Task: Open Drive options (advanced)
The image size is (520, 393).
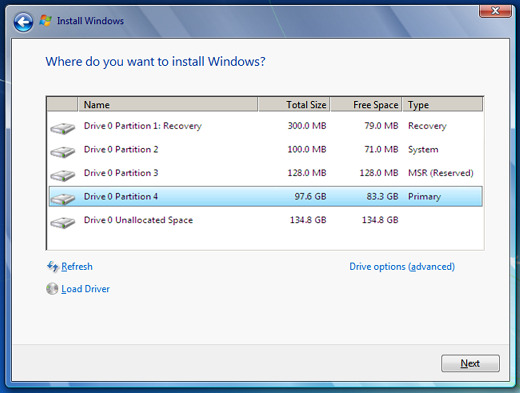Action: click(x=402, y=267)
